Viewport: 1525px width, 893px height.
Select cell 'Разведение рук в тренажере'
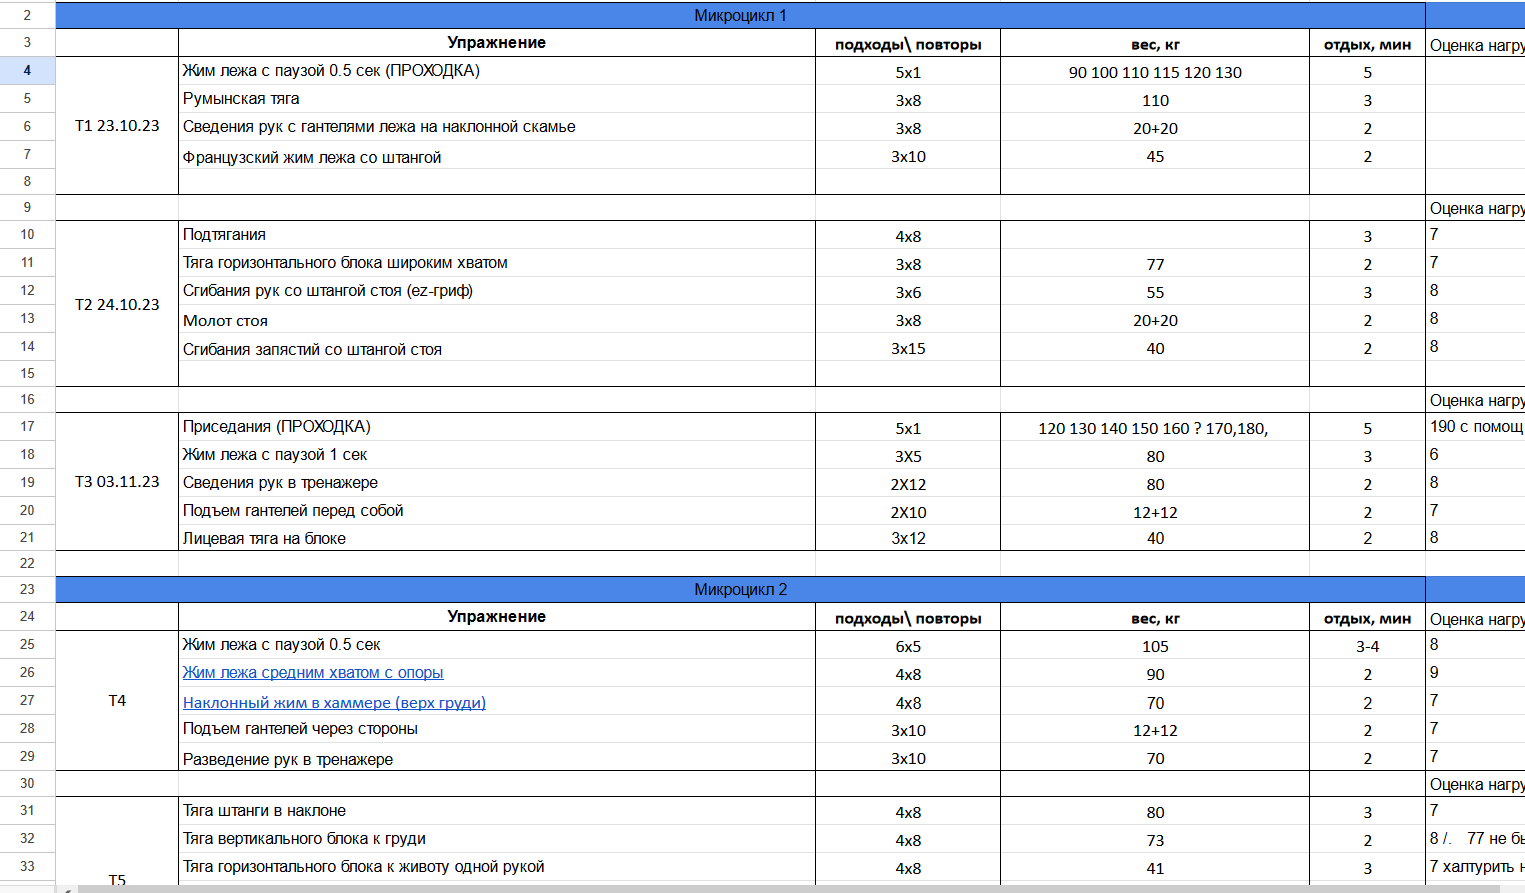pos(497,759)
